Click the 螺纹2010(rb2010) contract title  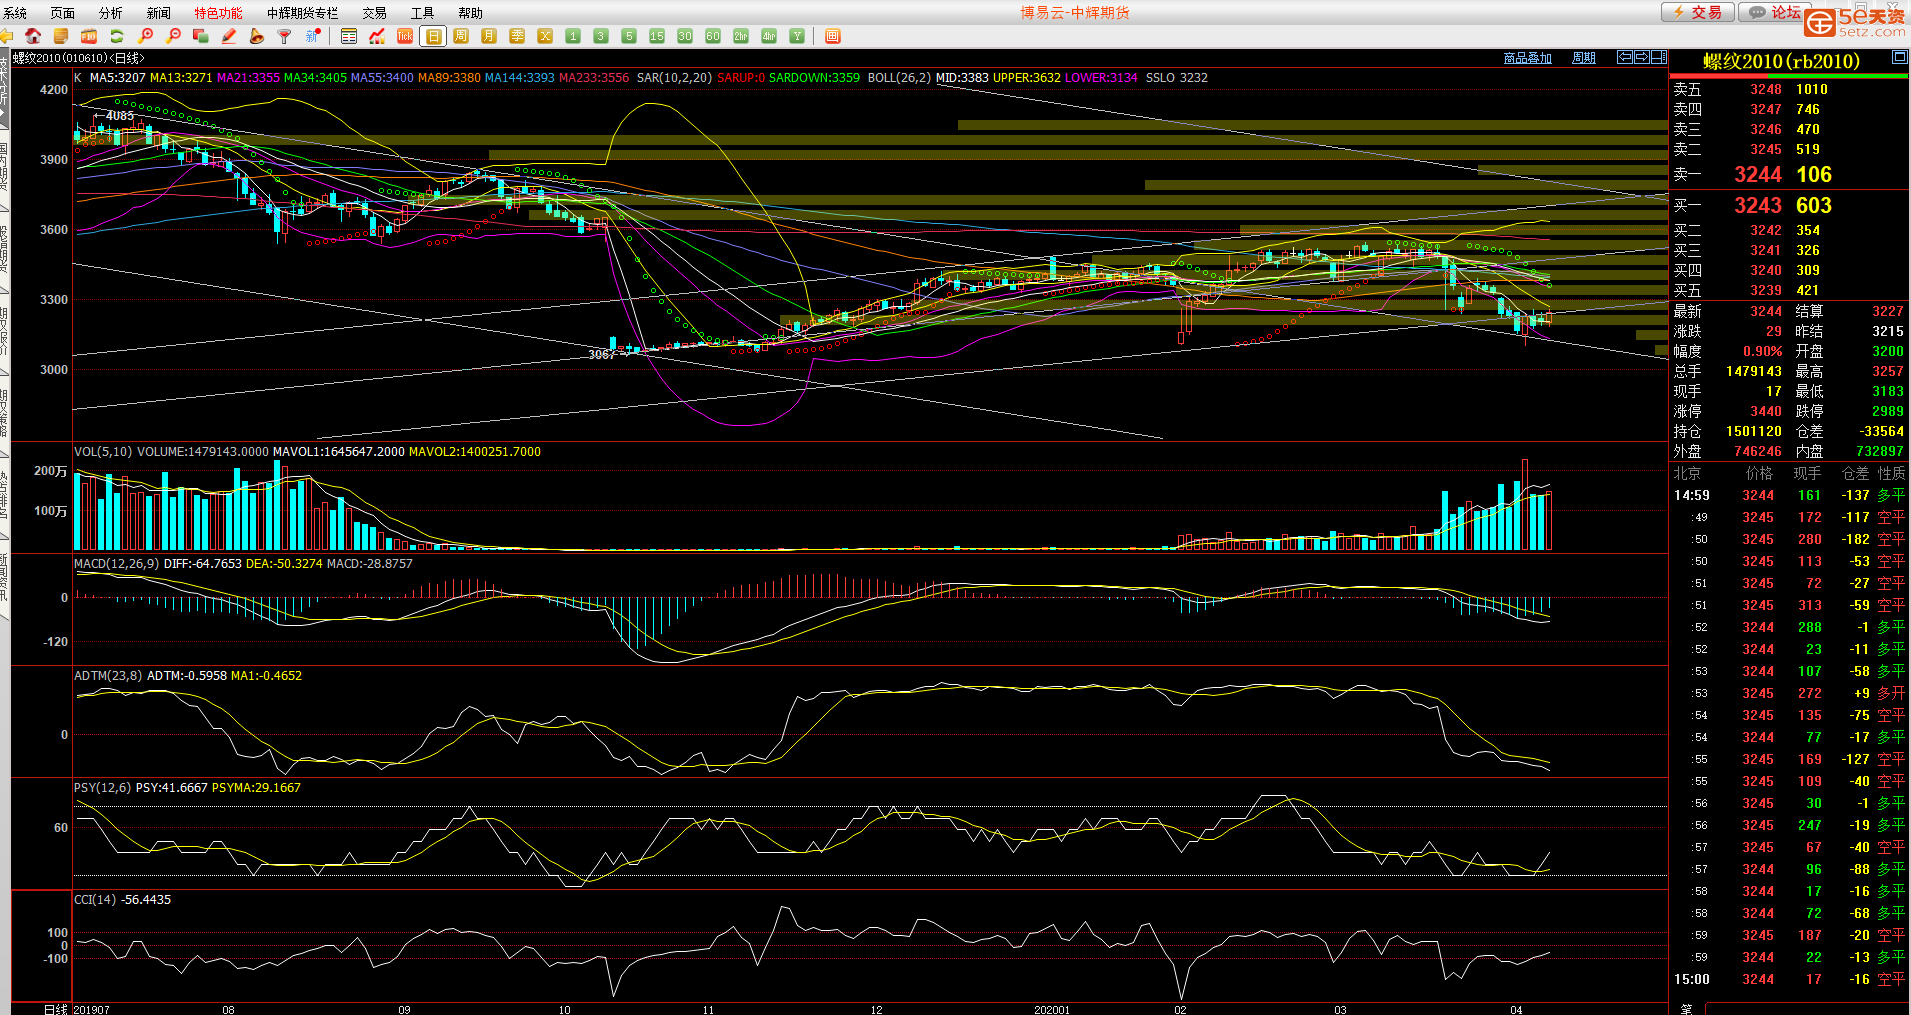(x=1781, y=62)
